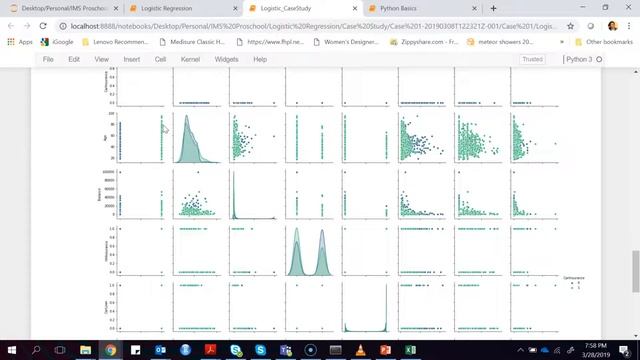Image resolution: width=640 pixels, height=360 pixels.
Task: Switch to the Logistic Regression tab
Action: click(184, 8)
